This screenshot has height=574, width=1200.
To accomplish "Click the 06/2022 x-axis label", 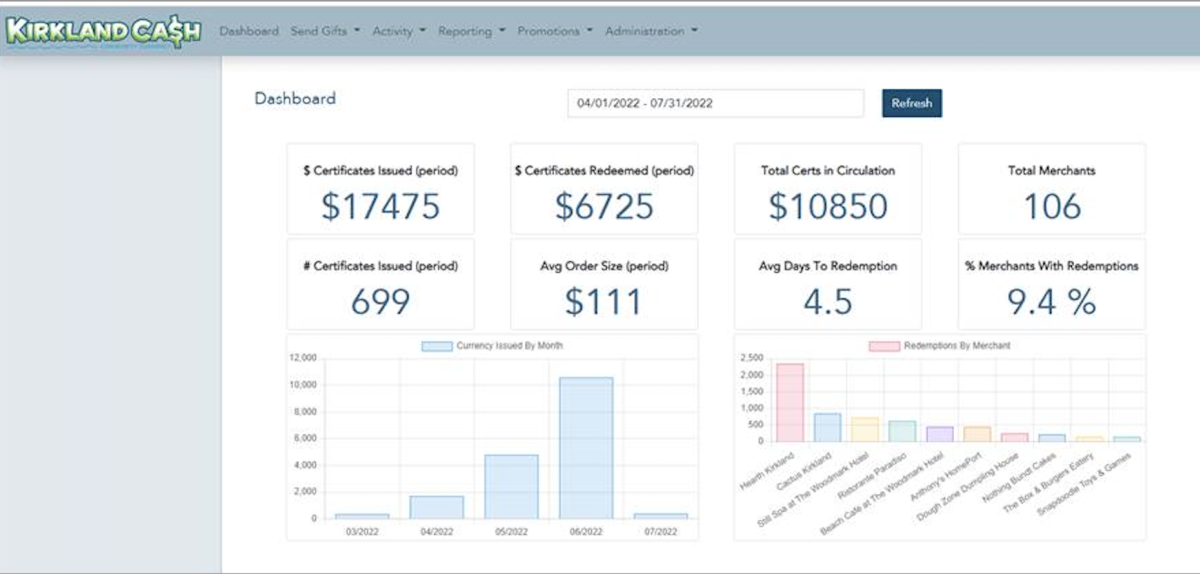I will [x=586, y=533].
